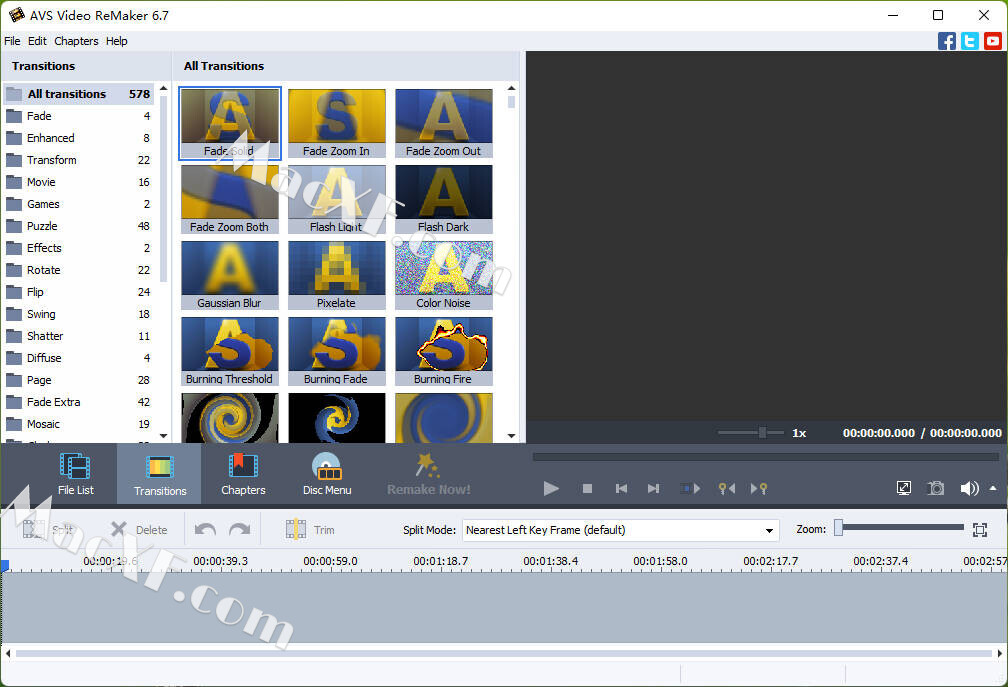Open the Chapters menu

tap(76, 41)
